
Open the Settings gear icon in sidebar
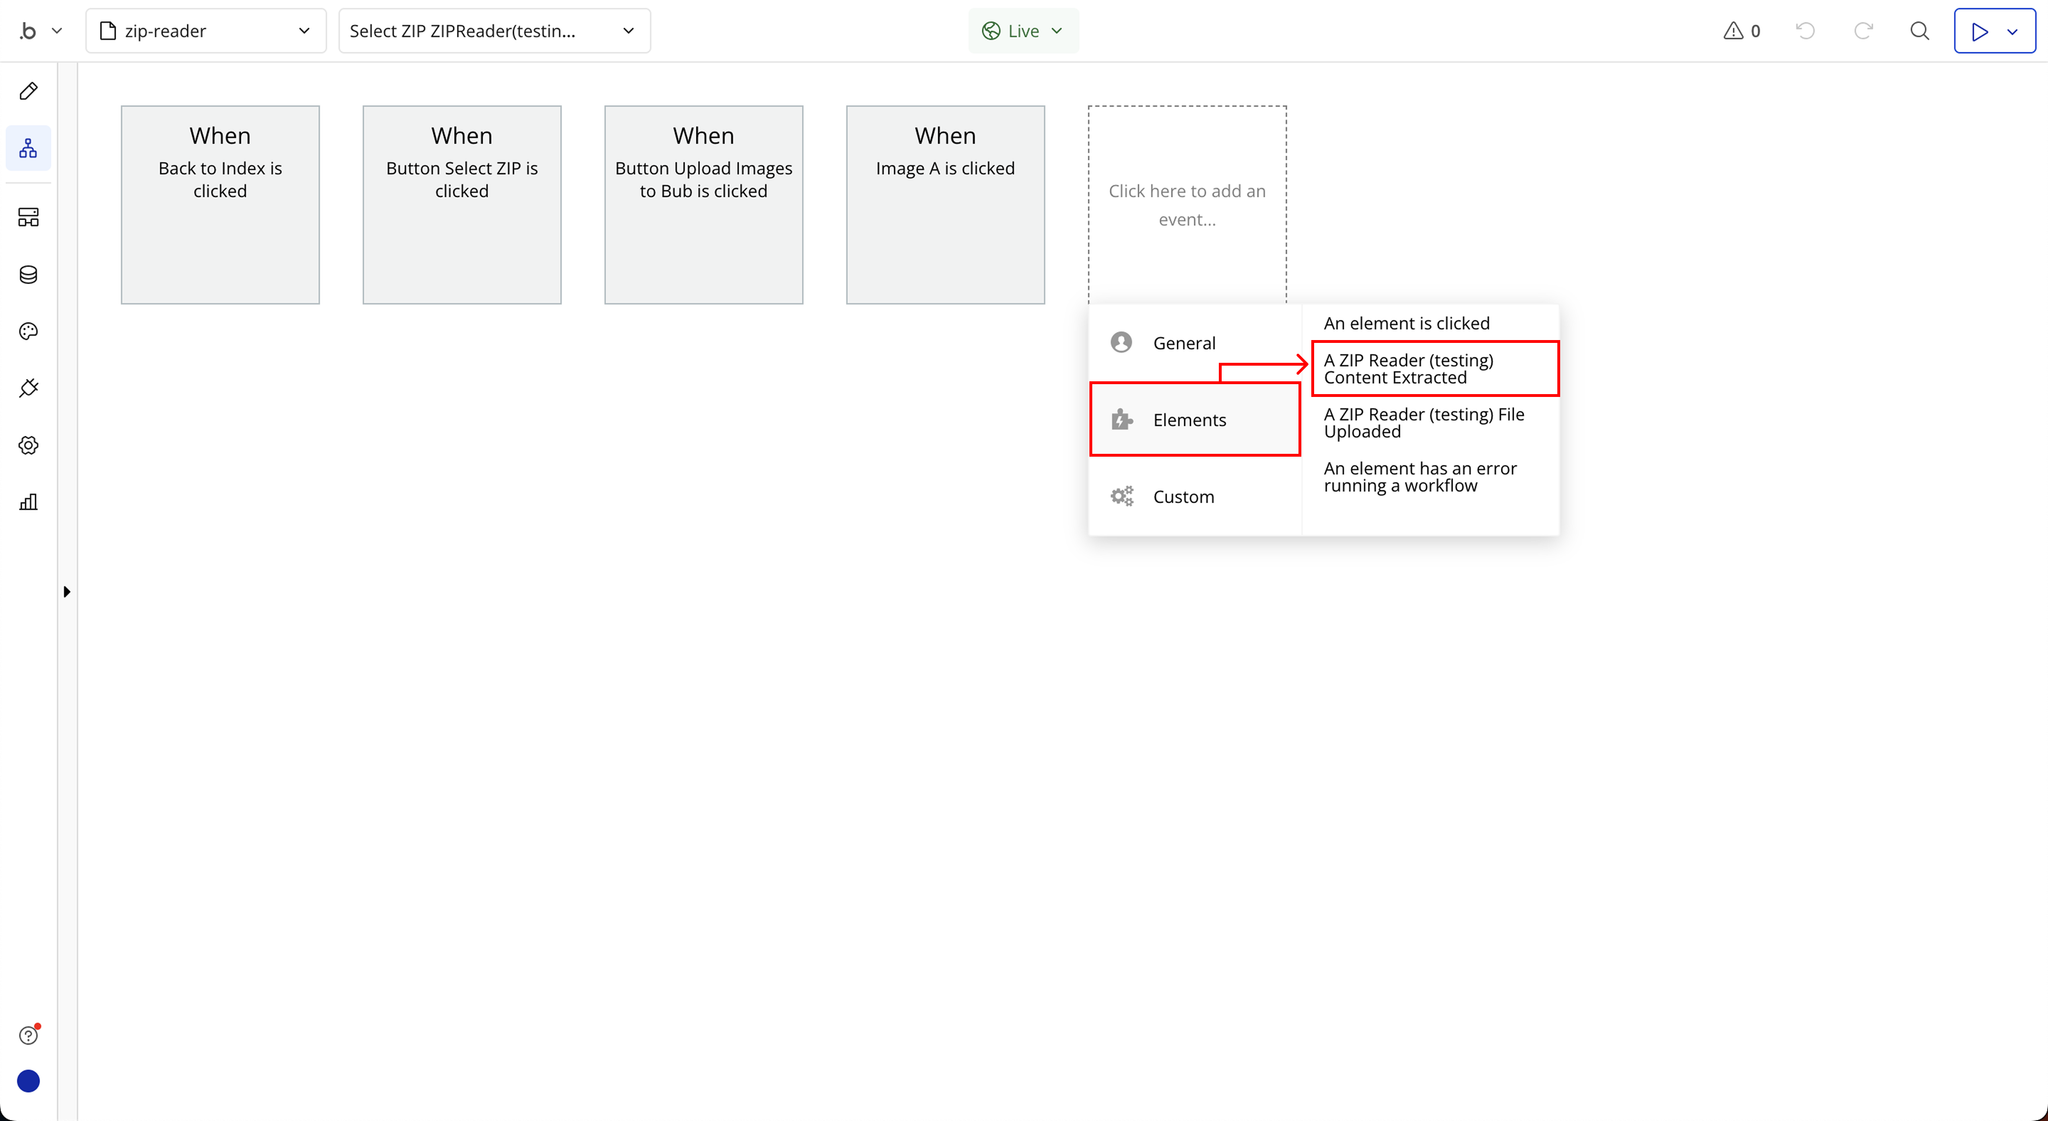pyautogui.click(x=28, y=445)
